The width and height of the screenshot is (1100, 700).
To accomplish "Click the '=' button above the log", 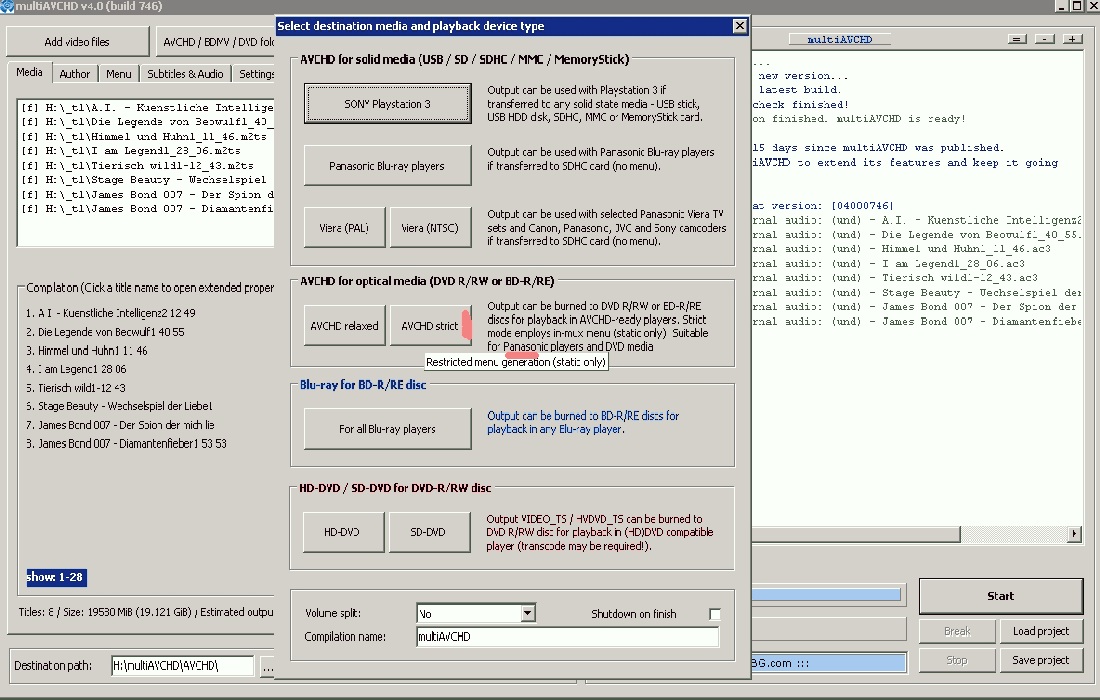I will click(1017, 39).
